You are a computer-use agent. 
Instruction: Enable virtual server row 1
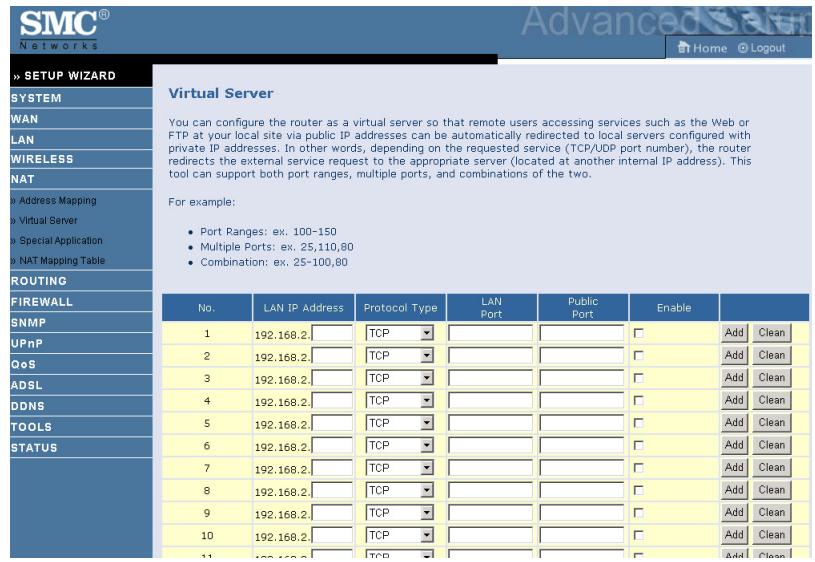point(639,333)
